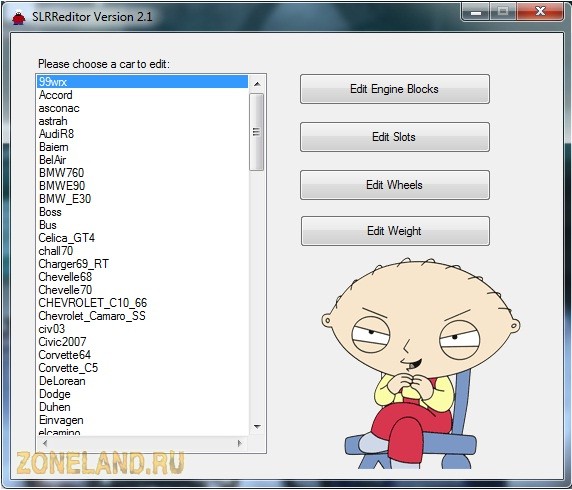Select Chevrolet_Camaro_SS entry

(142, 316)
